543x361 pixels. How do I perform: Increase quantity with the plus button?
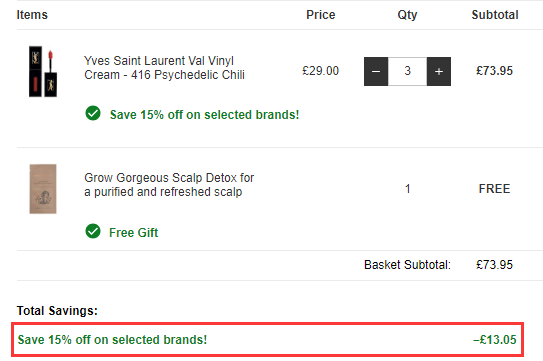[439, 71]
